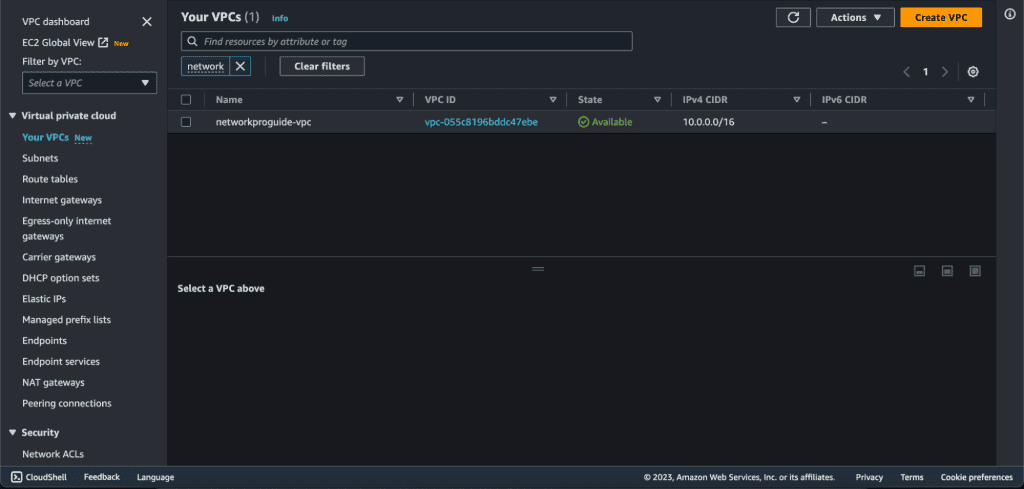Close the VPC dashboard navigation pane

pos(147,22)
